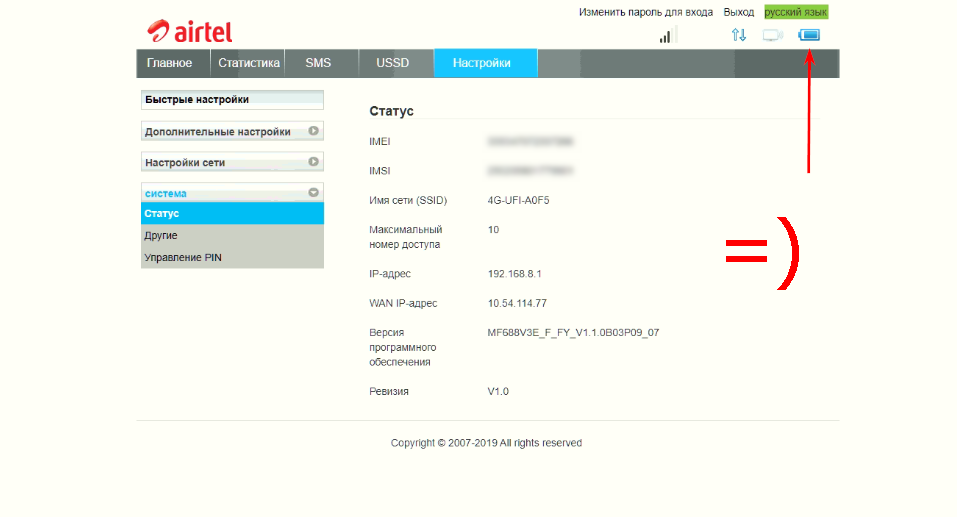Screen dimensions: 957x517
Task: Click the max access number value 10
Action: 493,230
